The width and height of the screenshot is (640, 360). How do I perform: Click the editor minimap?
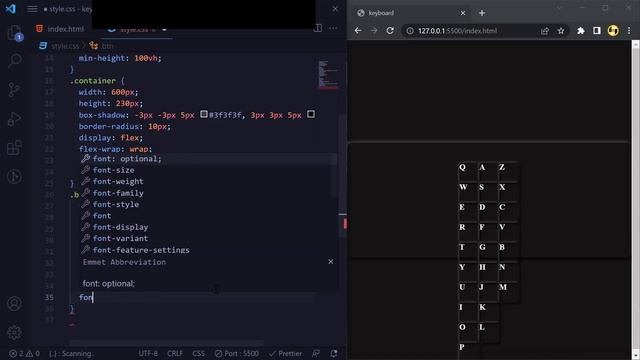pyautogui.click(x=328, y=75)
